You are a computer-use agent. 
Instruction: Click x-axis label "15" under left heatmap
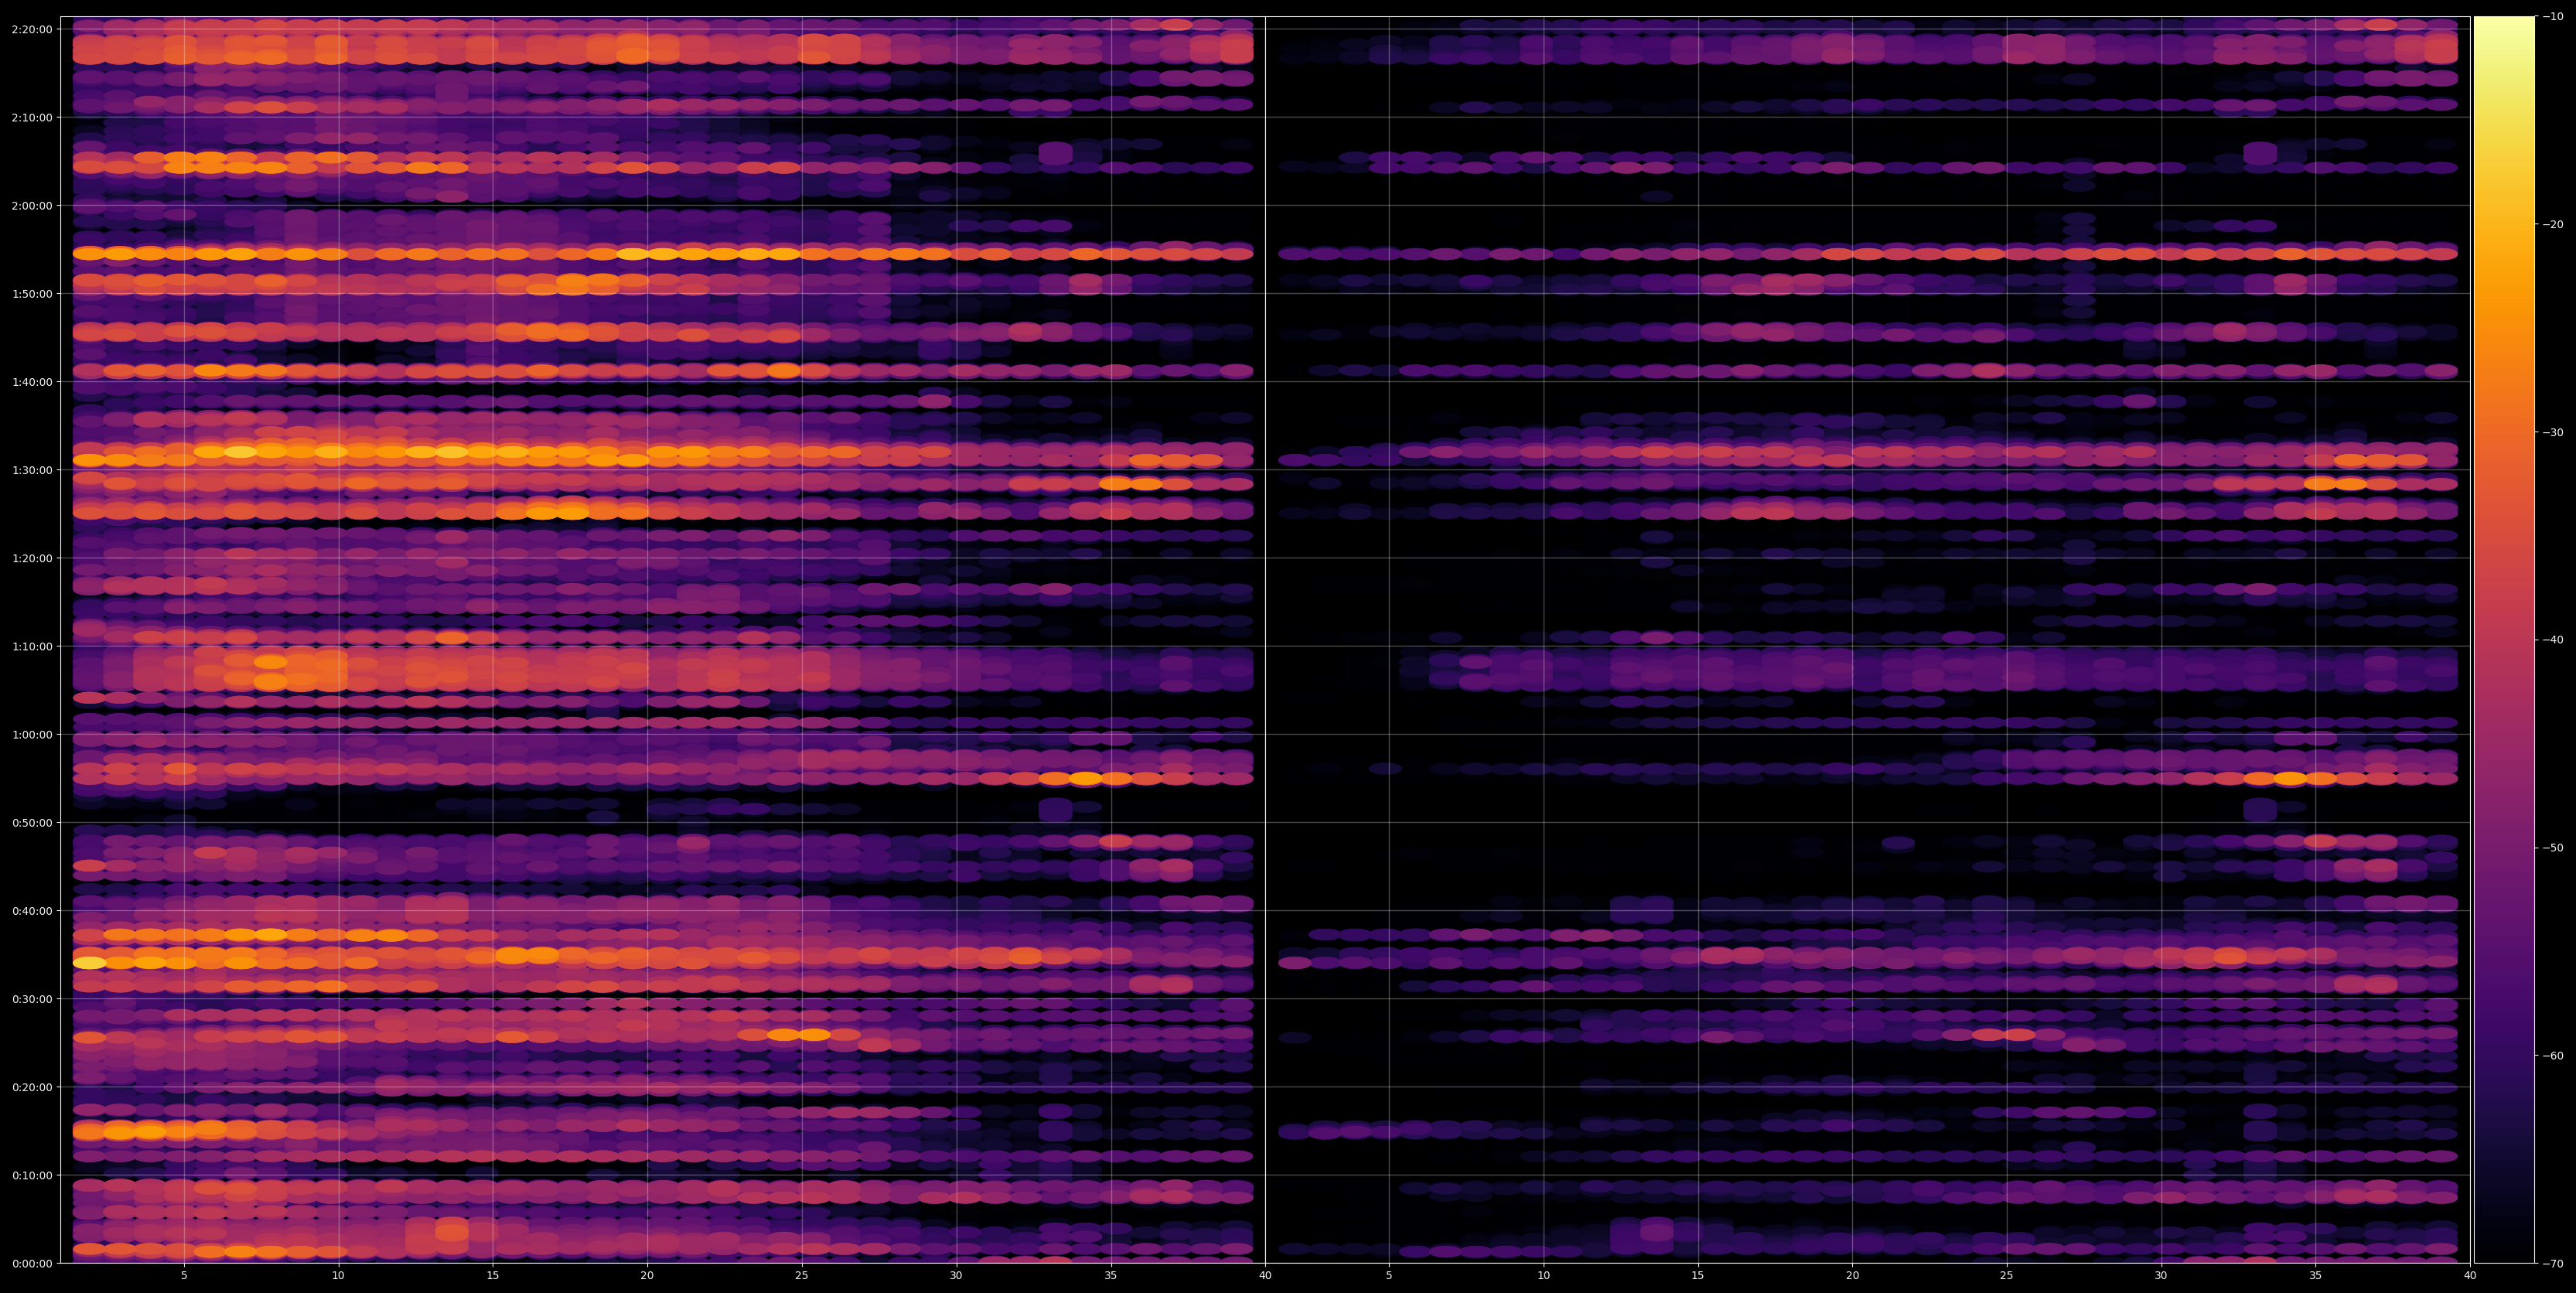click(x=493, y=1276)
